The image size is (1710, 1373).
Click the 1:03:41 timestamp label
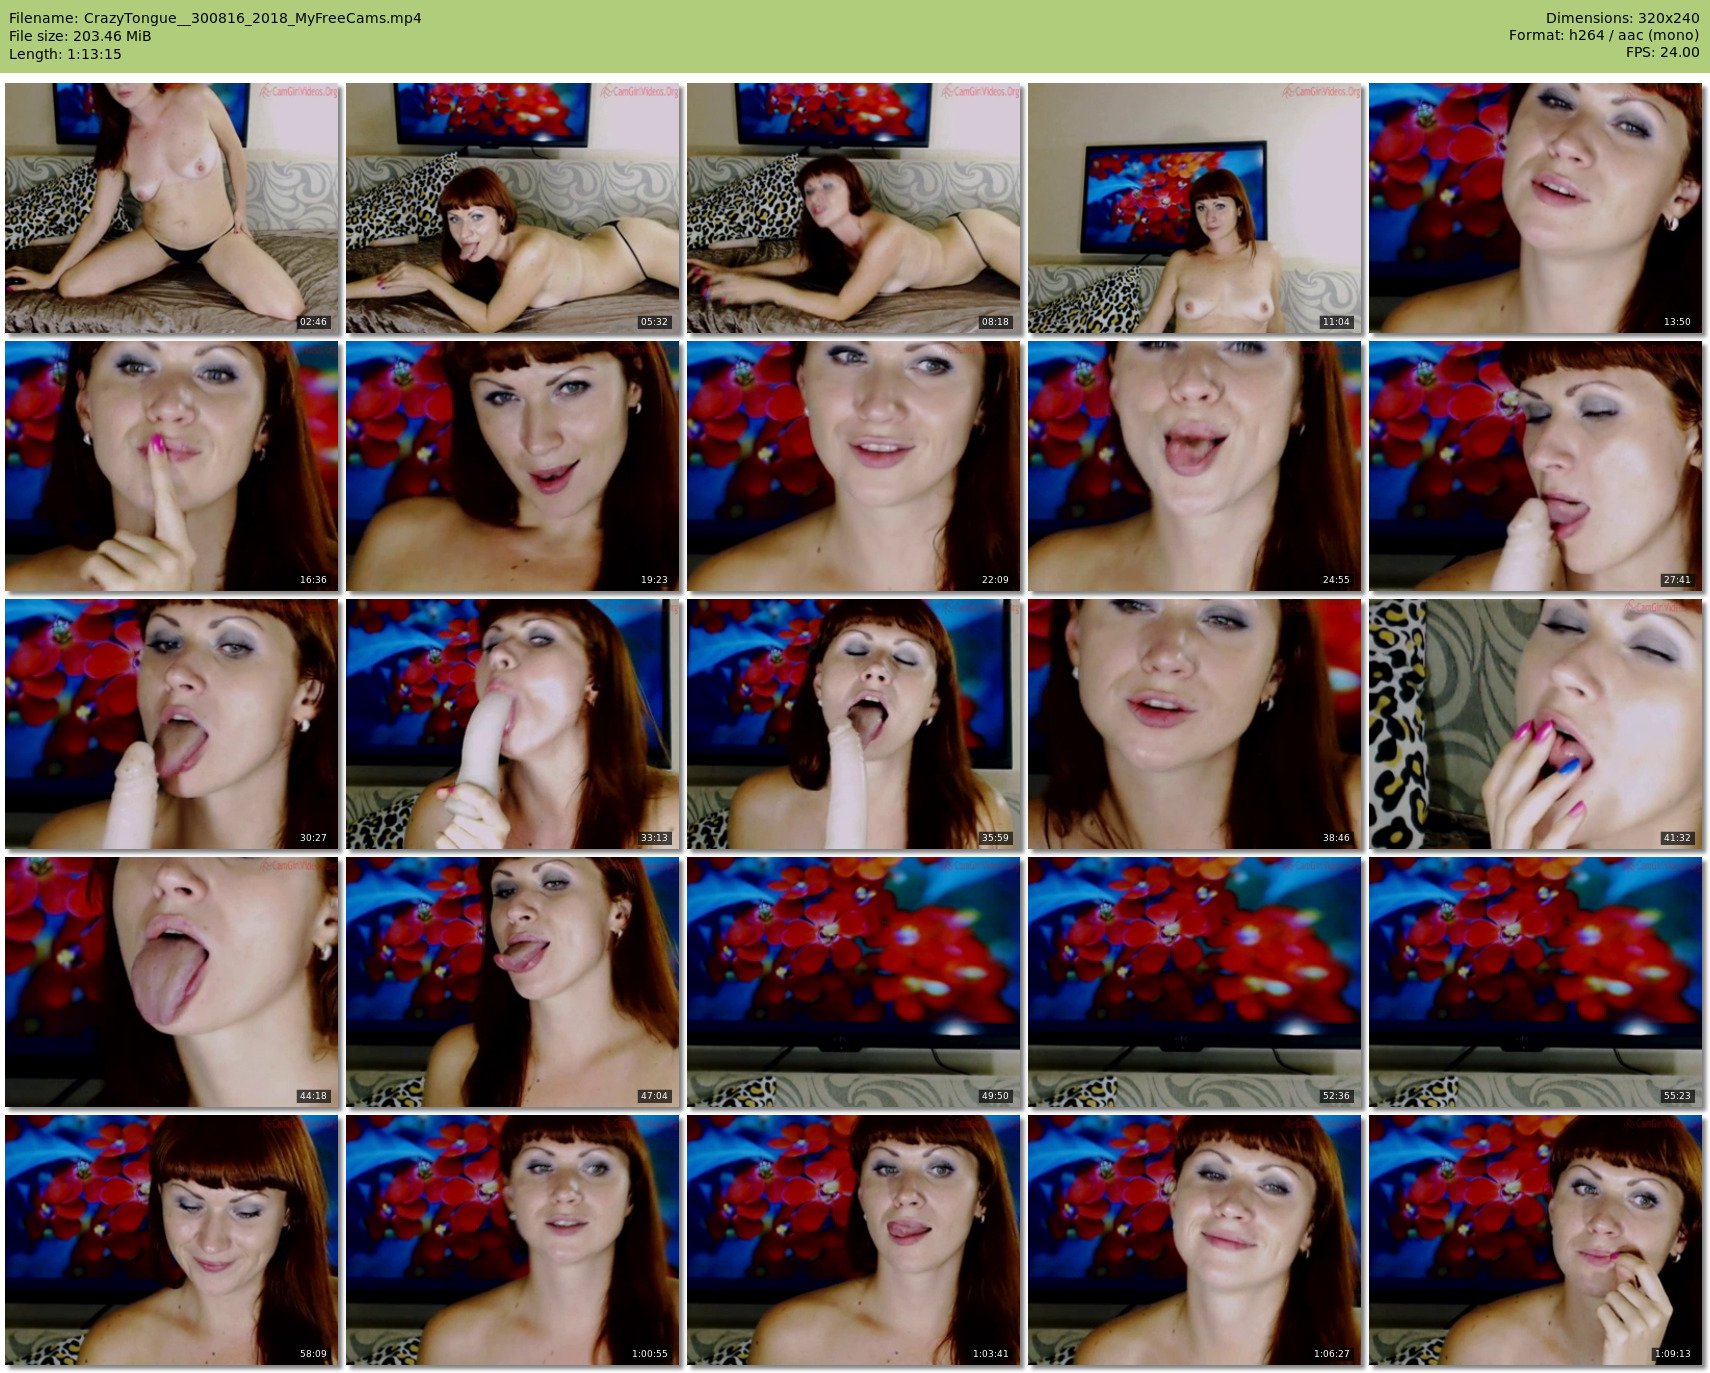[x=990, y=1354]
